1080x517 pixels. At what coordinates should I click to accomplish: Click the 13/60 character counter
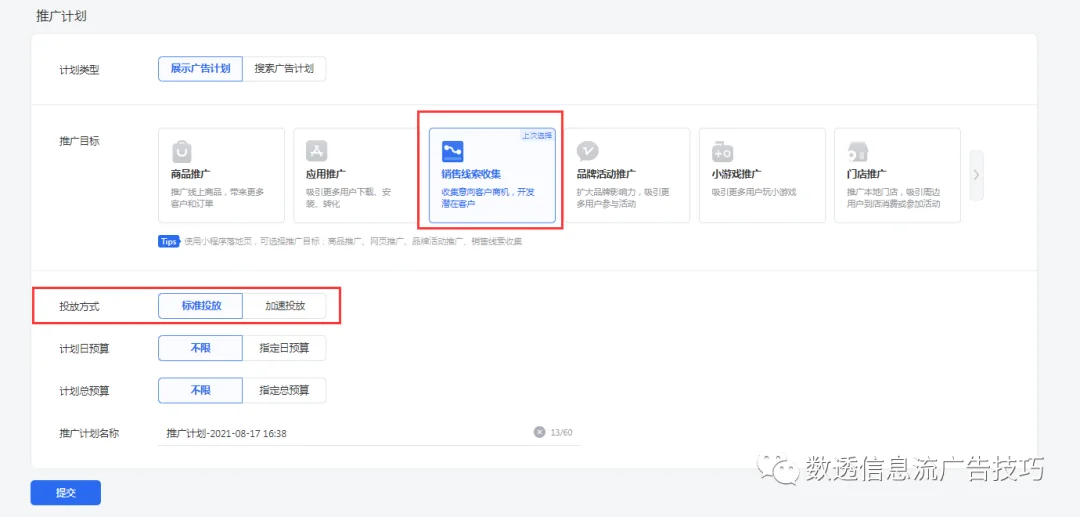click(x=561, y=433)
